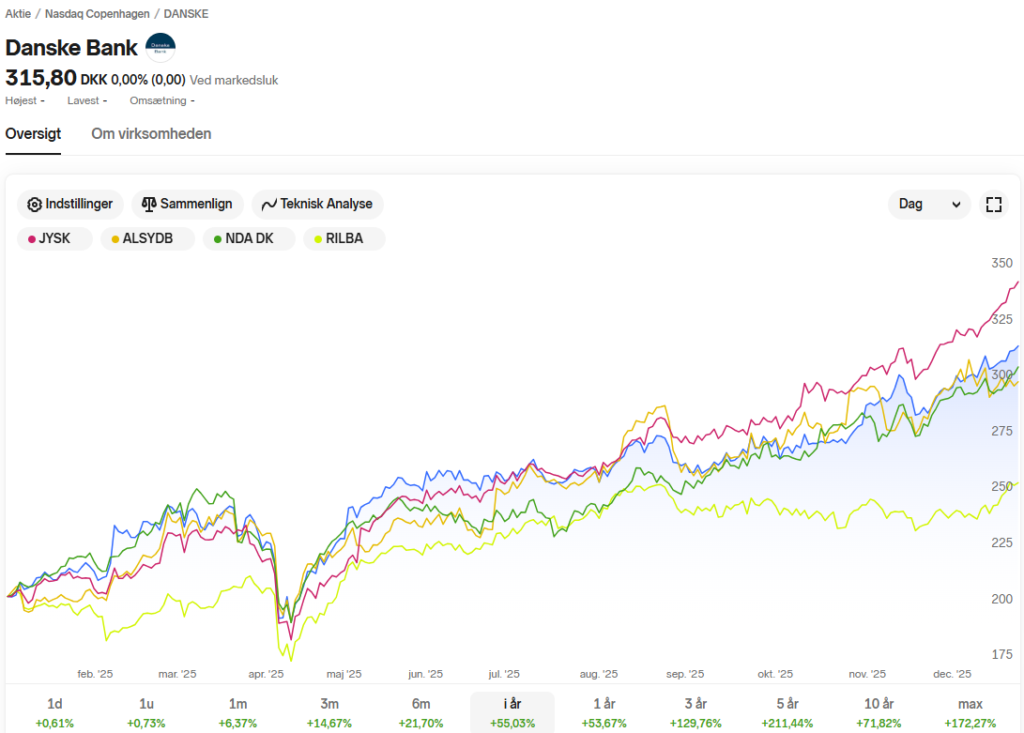
Task: Toggle the ALSYDB comparison series
Action: (x=148, y=238)
